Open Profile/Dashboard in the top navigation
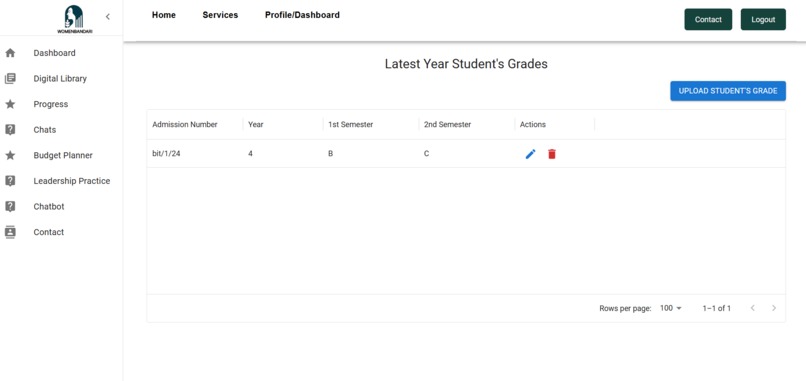The height and width of the screenshot is (381, 806). (x=302, y=15)
